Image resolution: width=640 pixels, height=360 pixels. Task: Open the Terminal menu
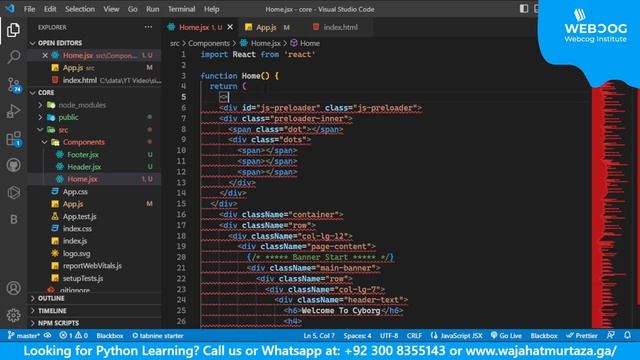tap(181, 9)
